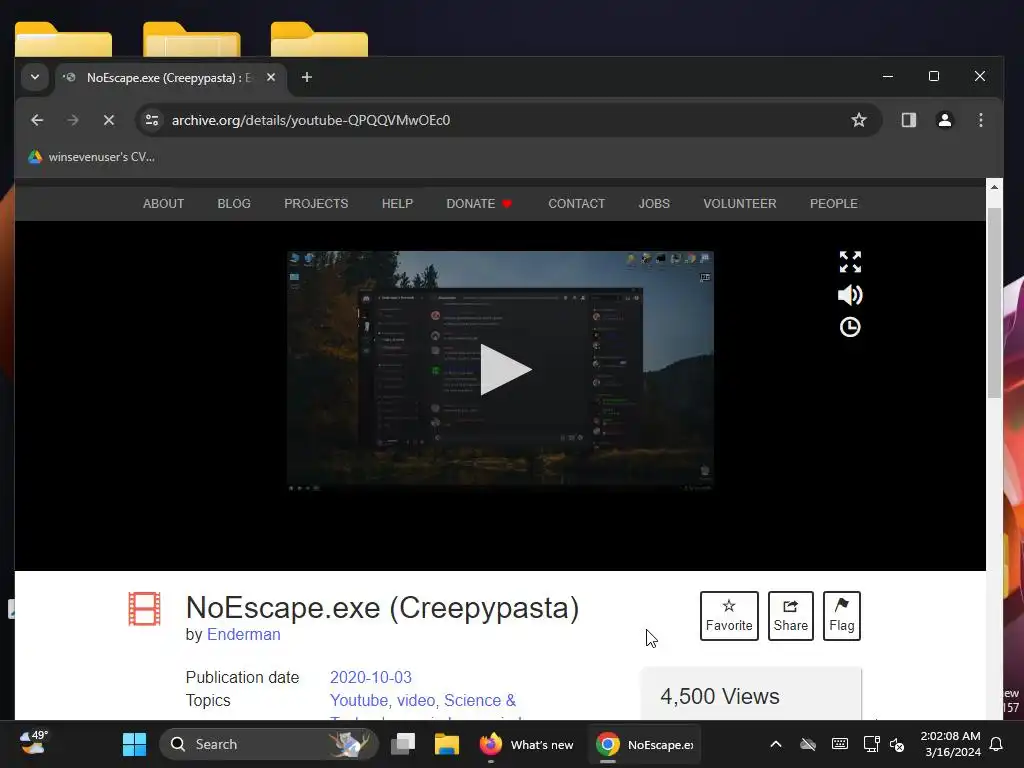Open JOBS in the archive nav bar
Screen dimensions: 1024x768
[654, 204]
